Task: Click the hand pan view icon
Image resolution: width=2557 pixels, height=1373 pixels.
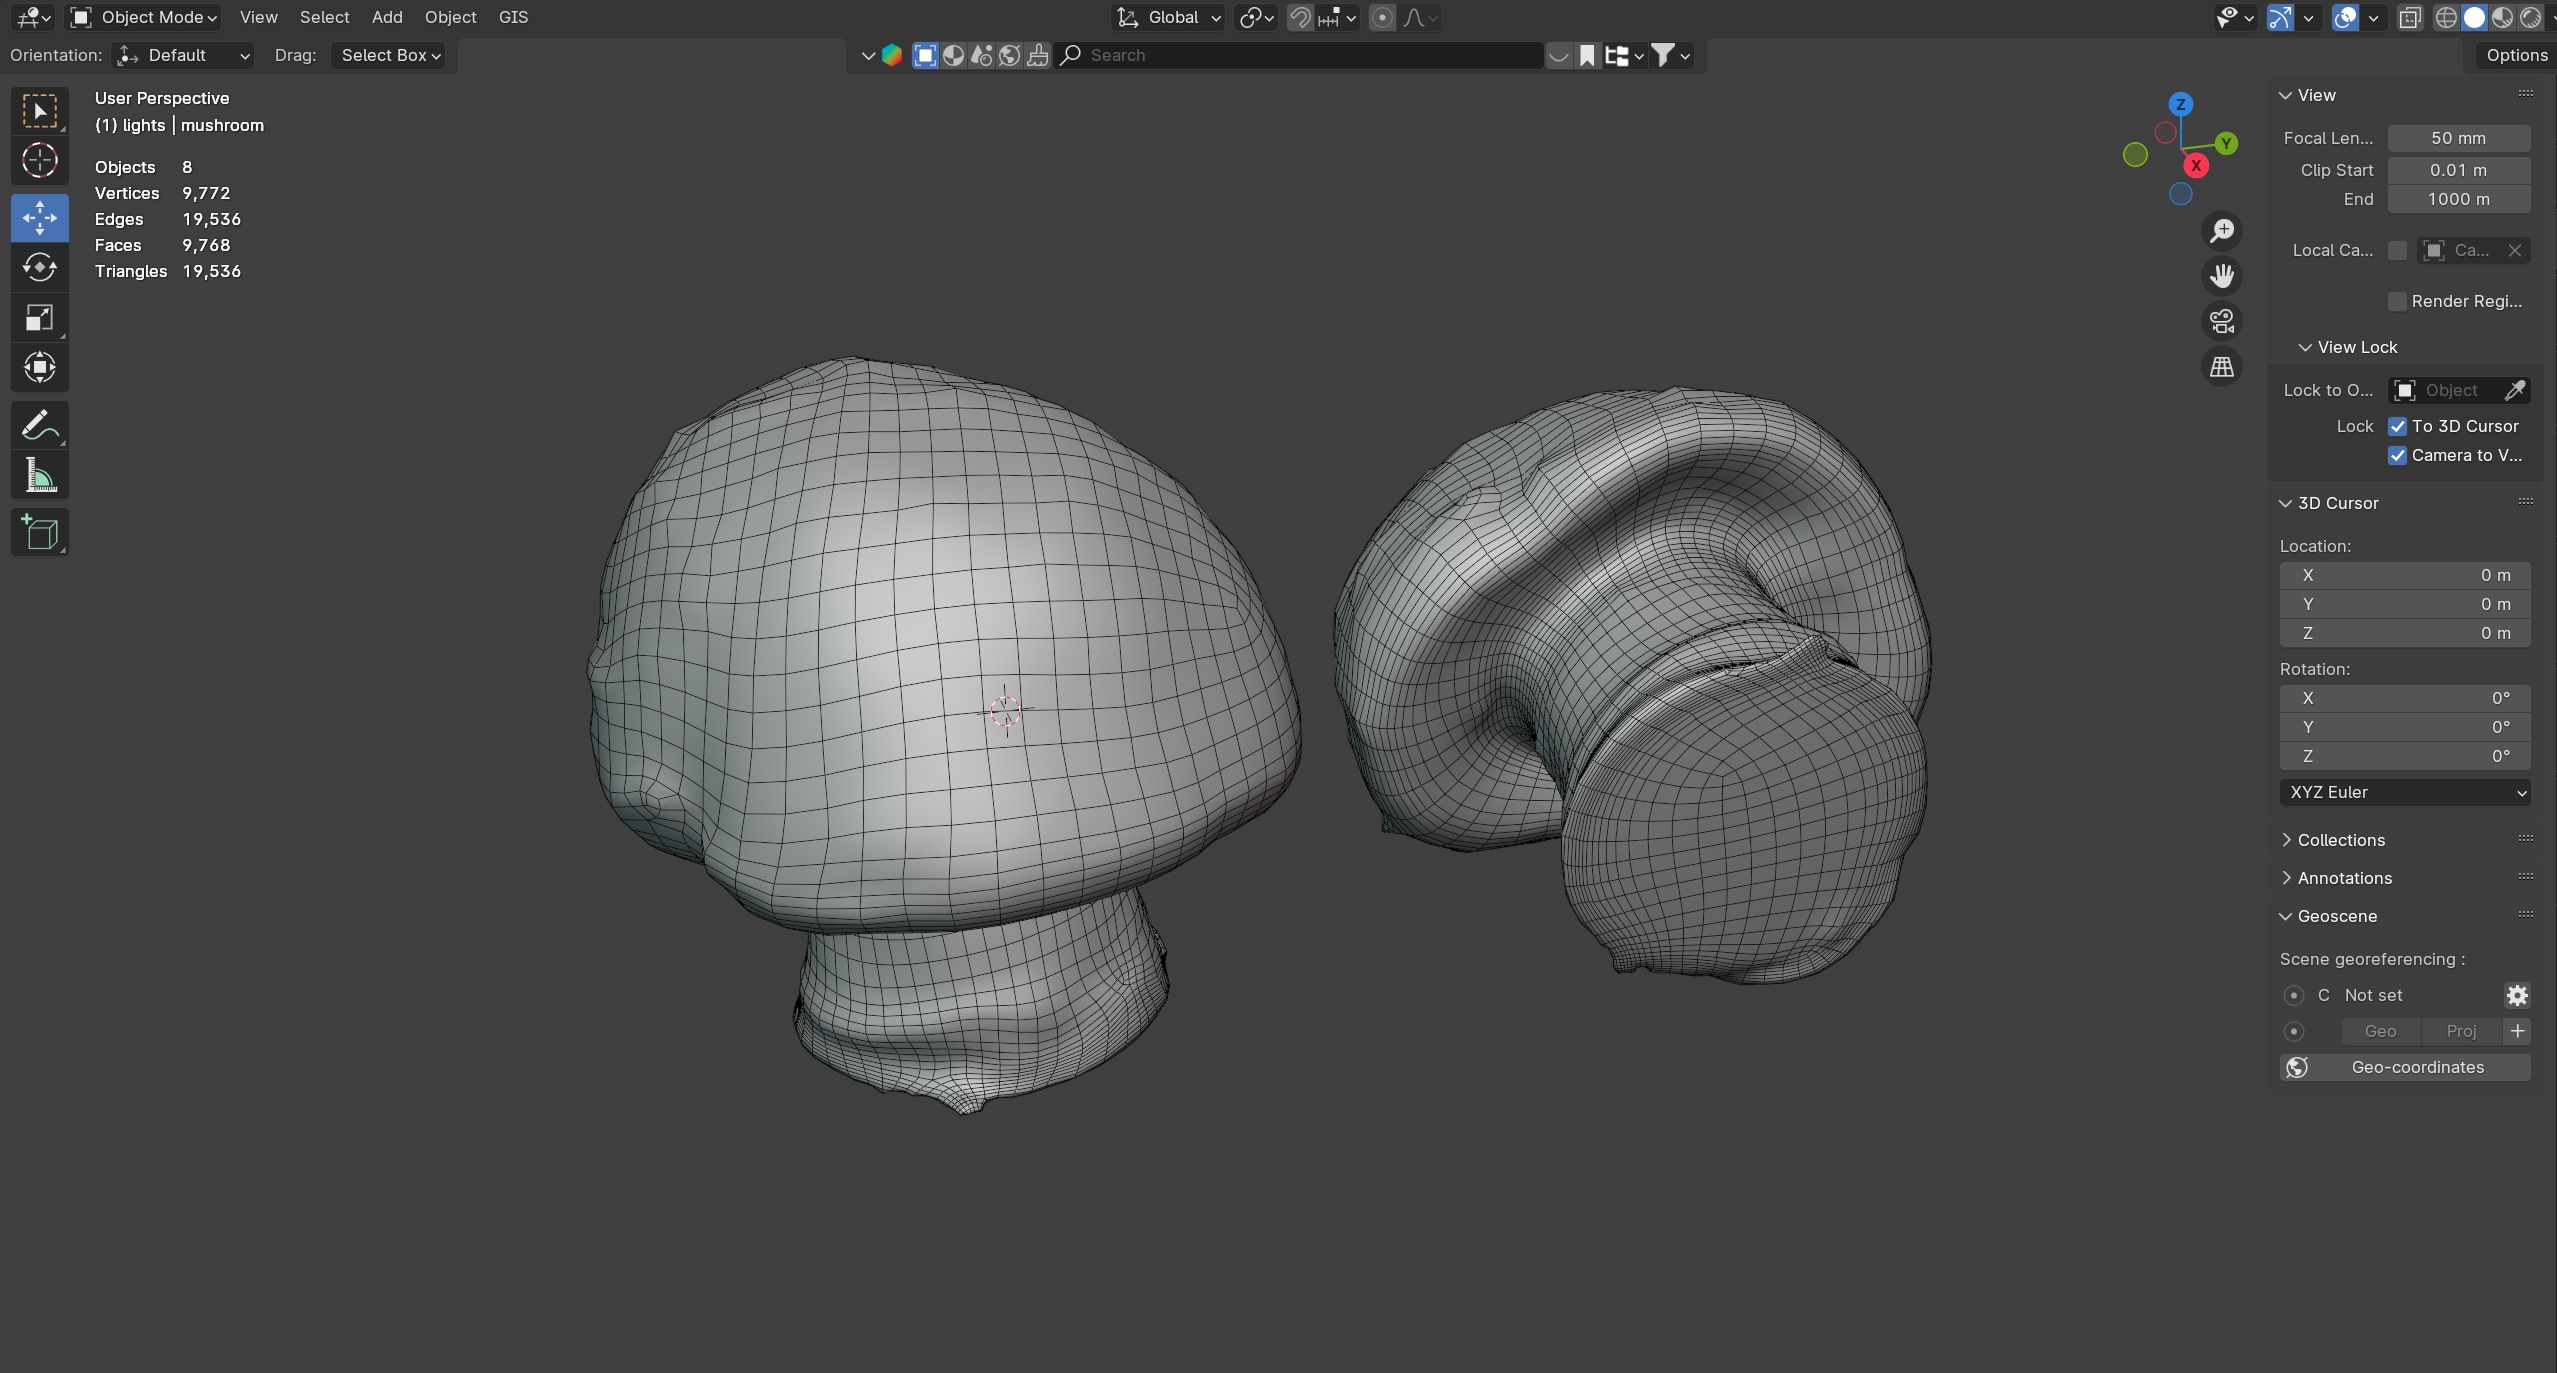Action: click(2221, 275)
